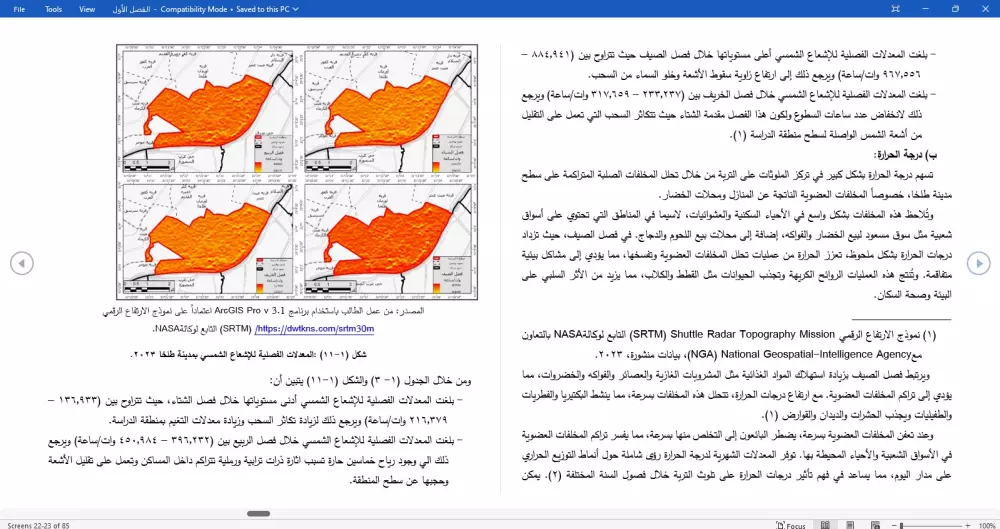The width and height of the screenshot is (1000, 529).
Task: Click the zoom slider handle
Action: pyautogui.click(x=901, y=525)
